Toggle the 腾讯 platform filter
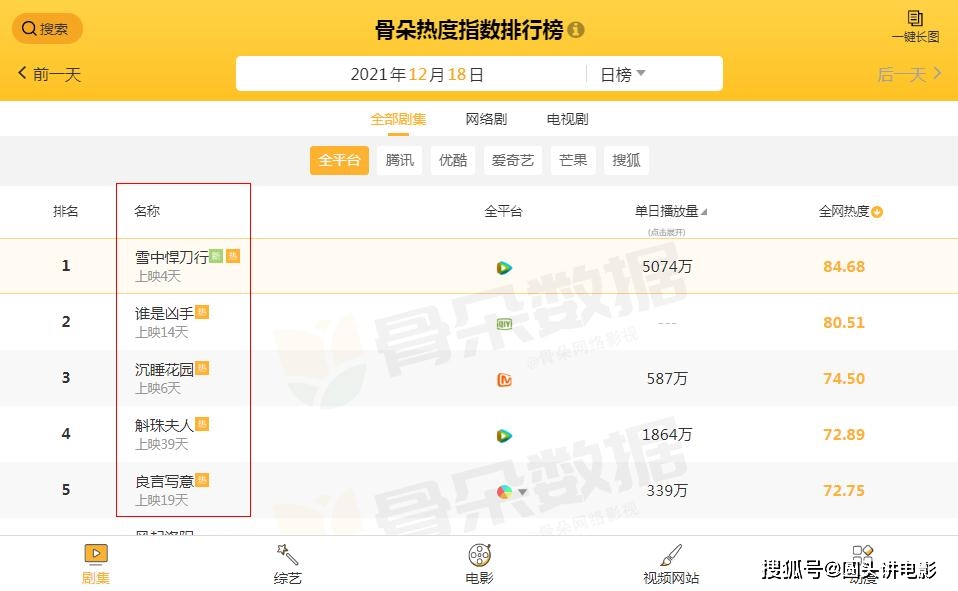This screenshot has height=591, width=958. coord(399,160)
